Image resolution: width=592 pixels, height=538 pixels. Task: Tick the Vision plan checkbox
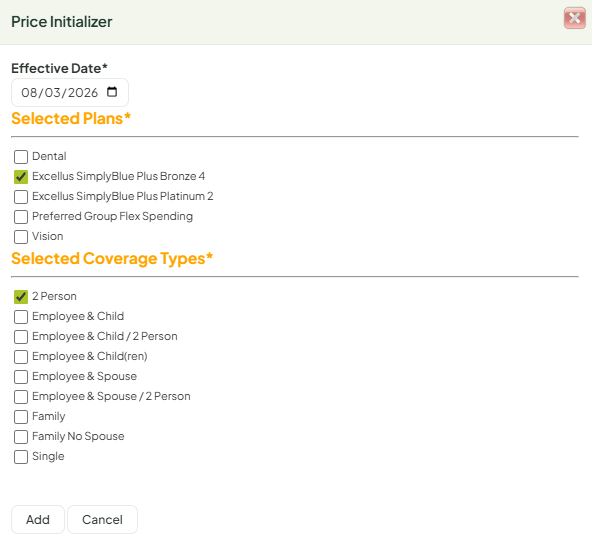coord(21,237)
